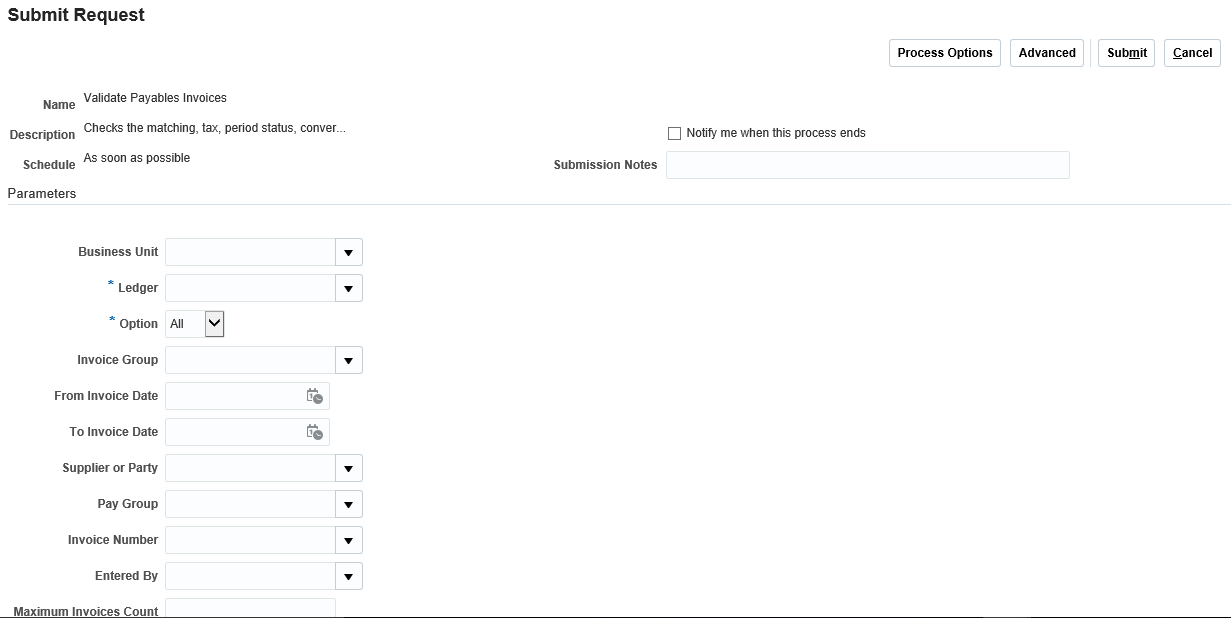Open the To Invoice Date calendar picker
Image resolution: width=1231 pixels, height=618 pixels.
(315, 432)
